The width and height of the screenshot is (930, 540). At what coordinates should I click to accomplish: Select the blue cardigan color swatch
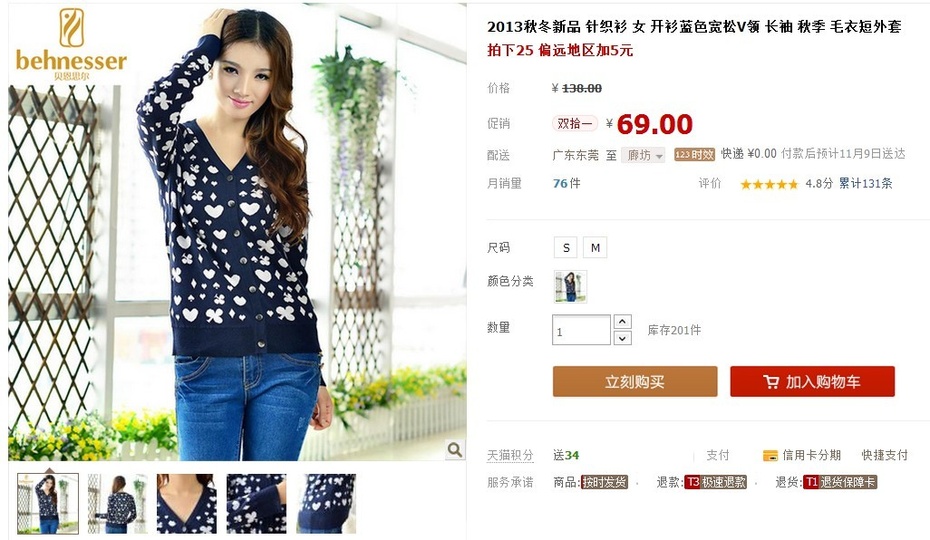(571, 287)
